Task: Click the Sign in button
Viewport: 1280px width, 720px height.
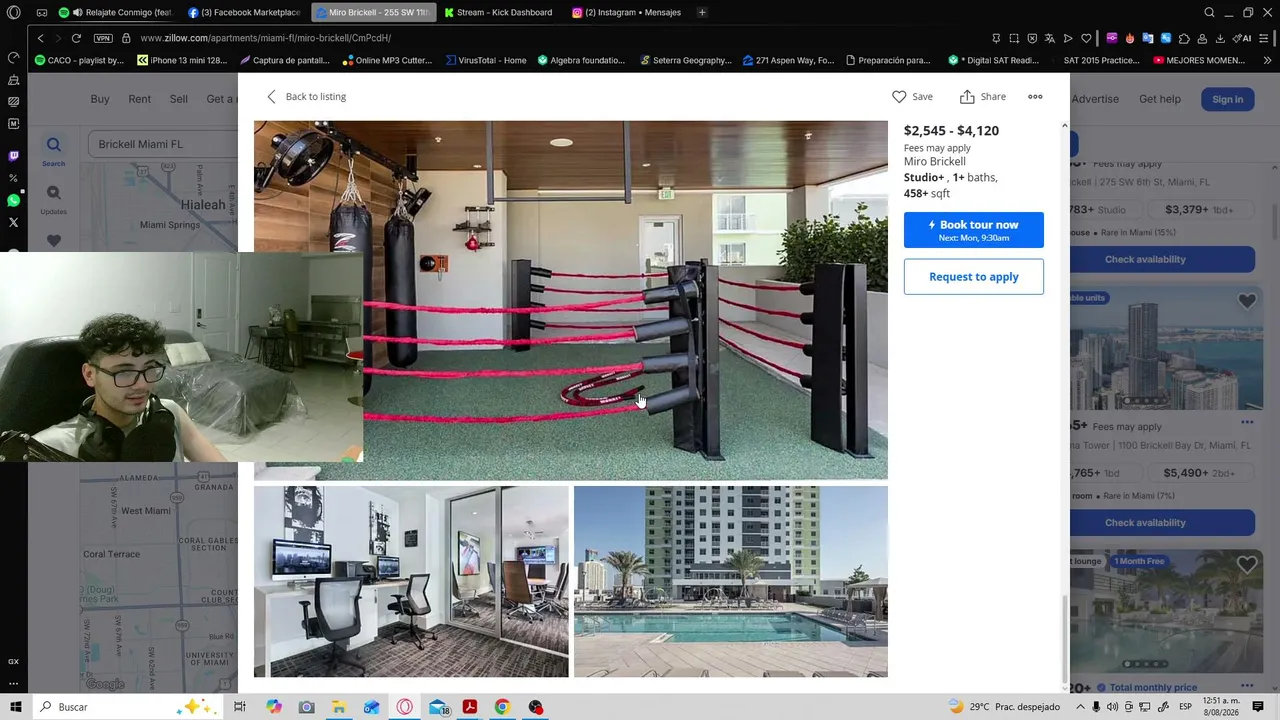Action: pos(1227,99)
